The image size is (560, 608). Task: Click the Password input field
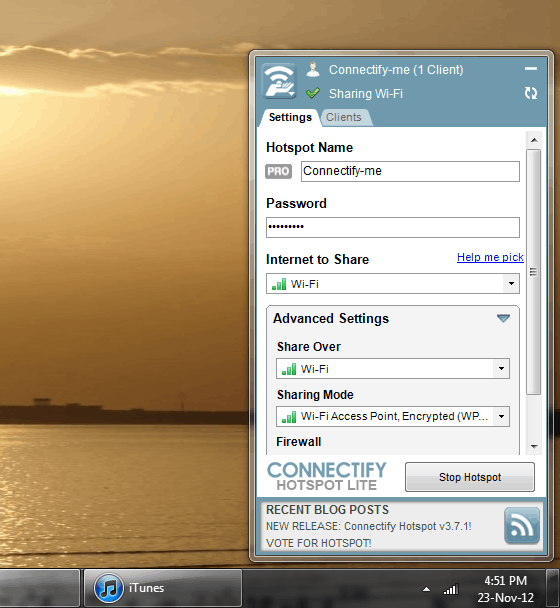click(392, 227)
